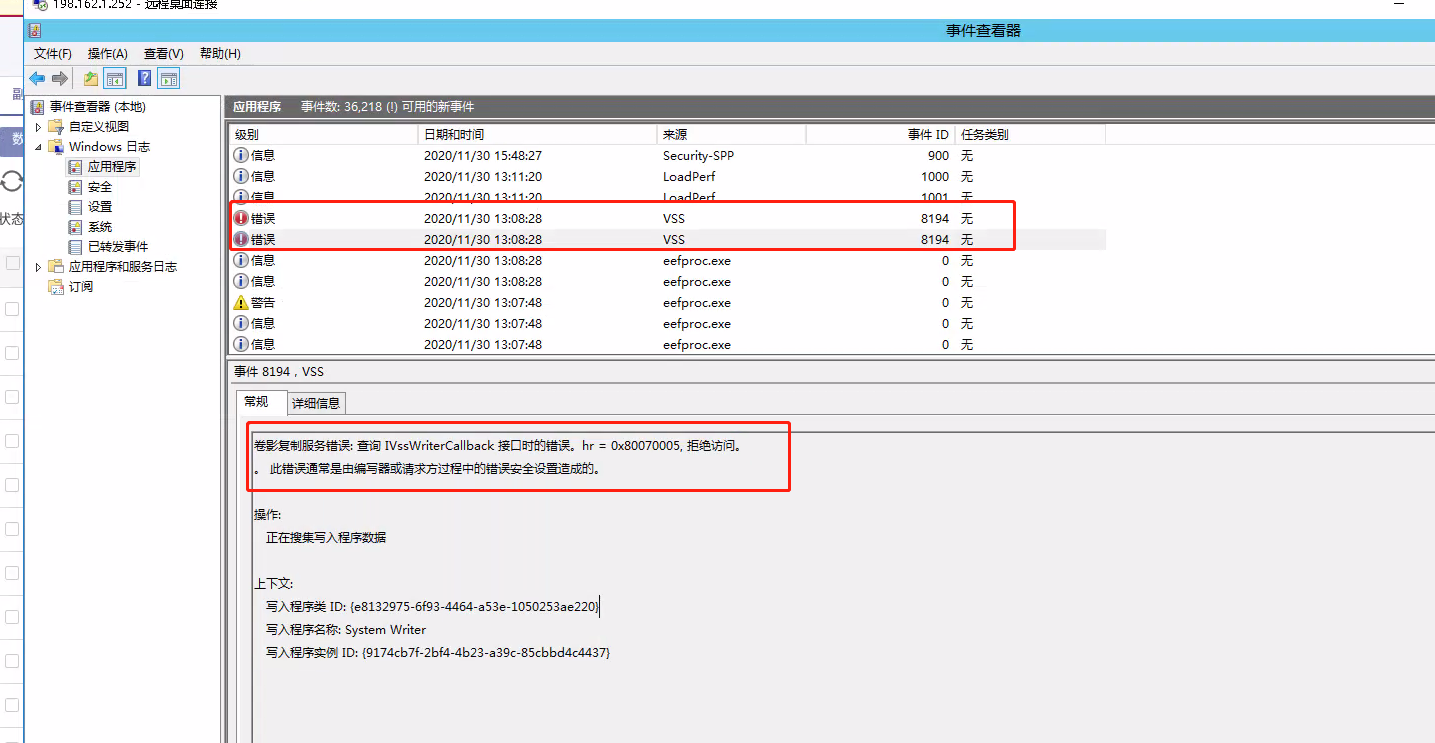Go back with the blue left arrow
Screen dimensions: 1435x743
(x=37, y=79)
